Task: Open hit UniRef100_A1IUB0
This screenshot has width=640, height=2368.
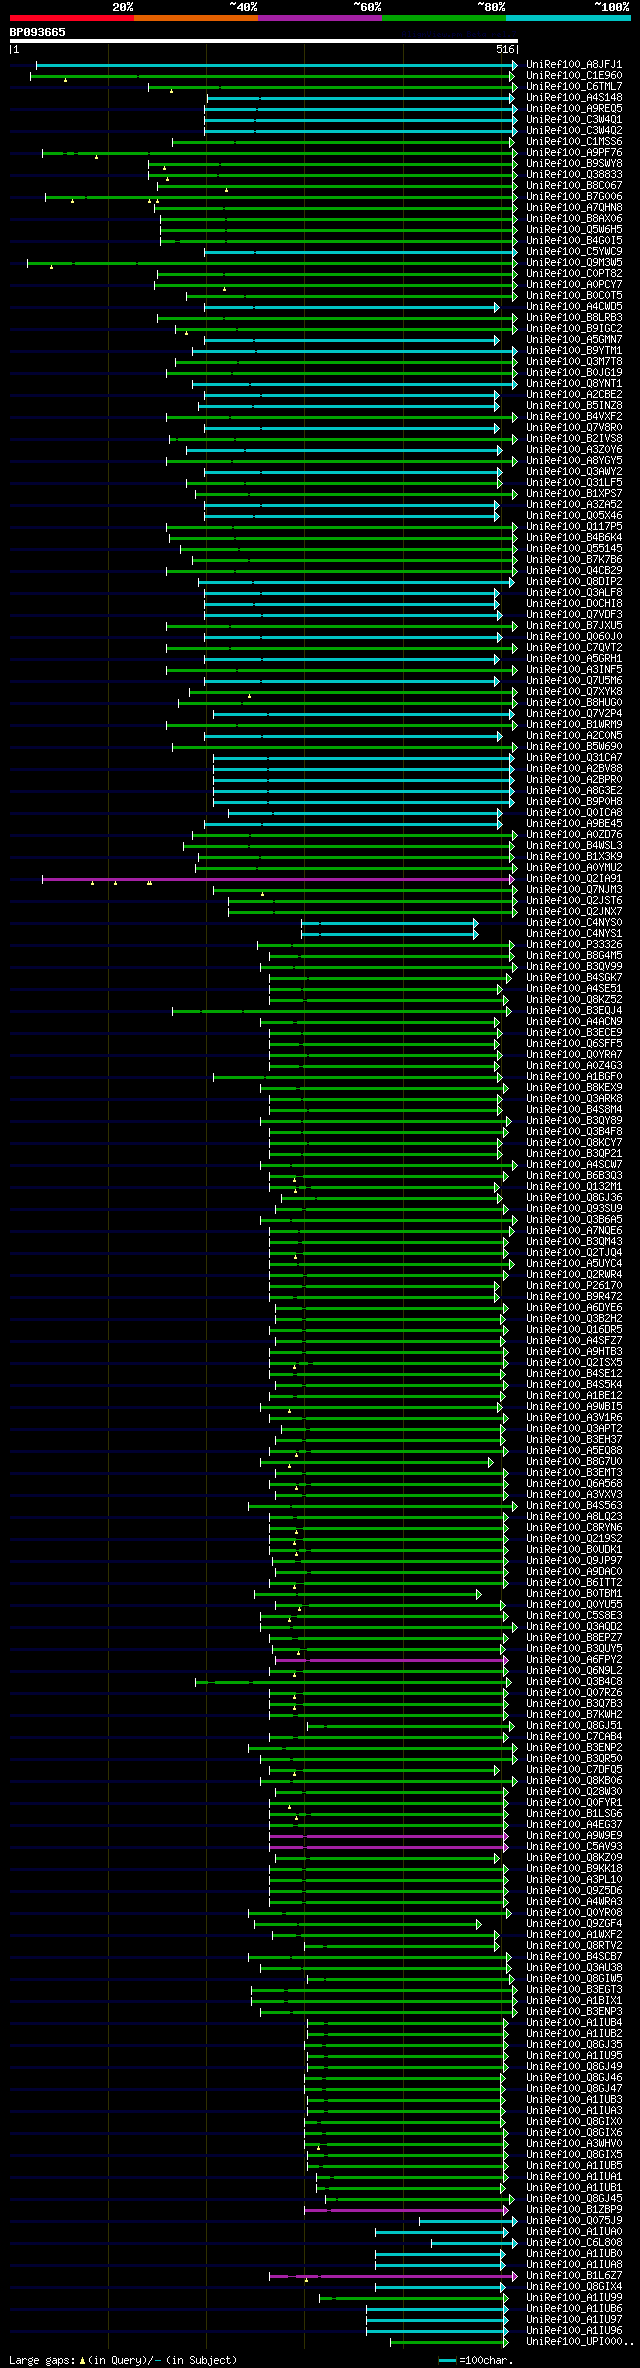Action: (x=574, y=2253)
